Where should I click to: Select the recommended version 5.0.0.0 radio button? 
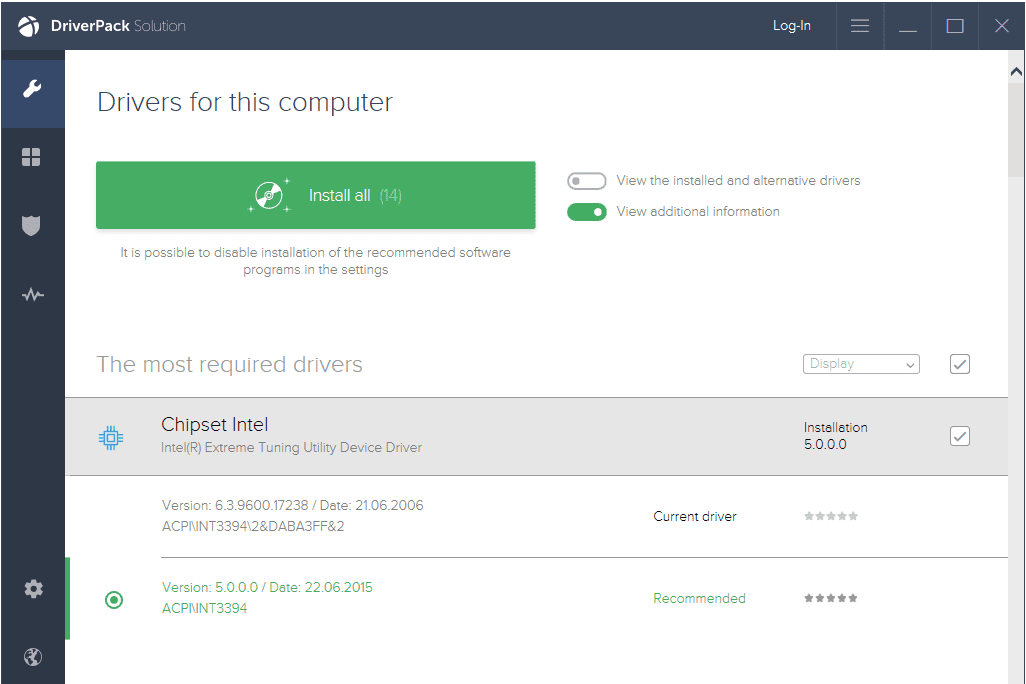point(114,600)
